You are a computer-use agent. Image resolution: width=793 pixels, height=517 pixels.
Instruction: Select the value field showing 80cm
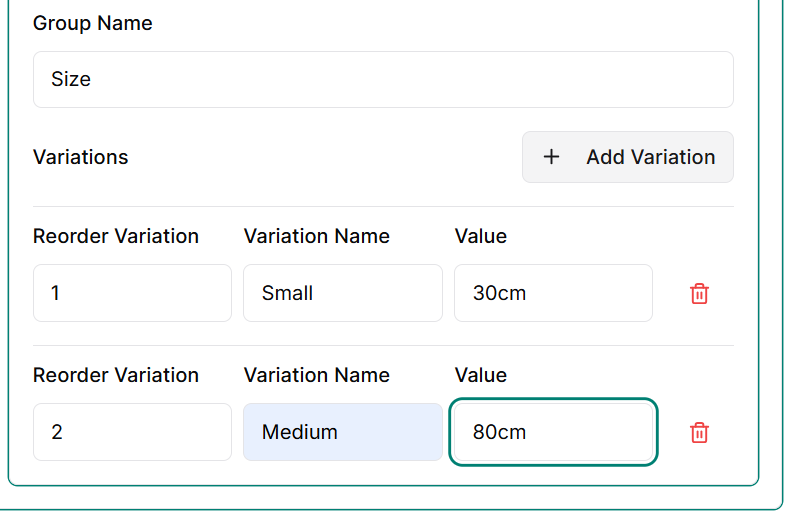pyautogui.click(x=553, y=432)
